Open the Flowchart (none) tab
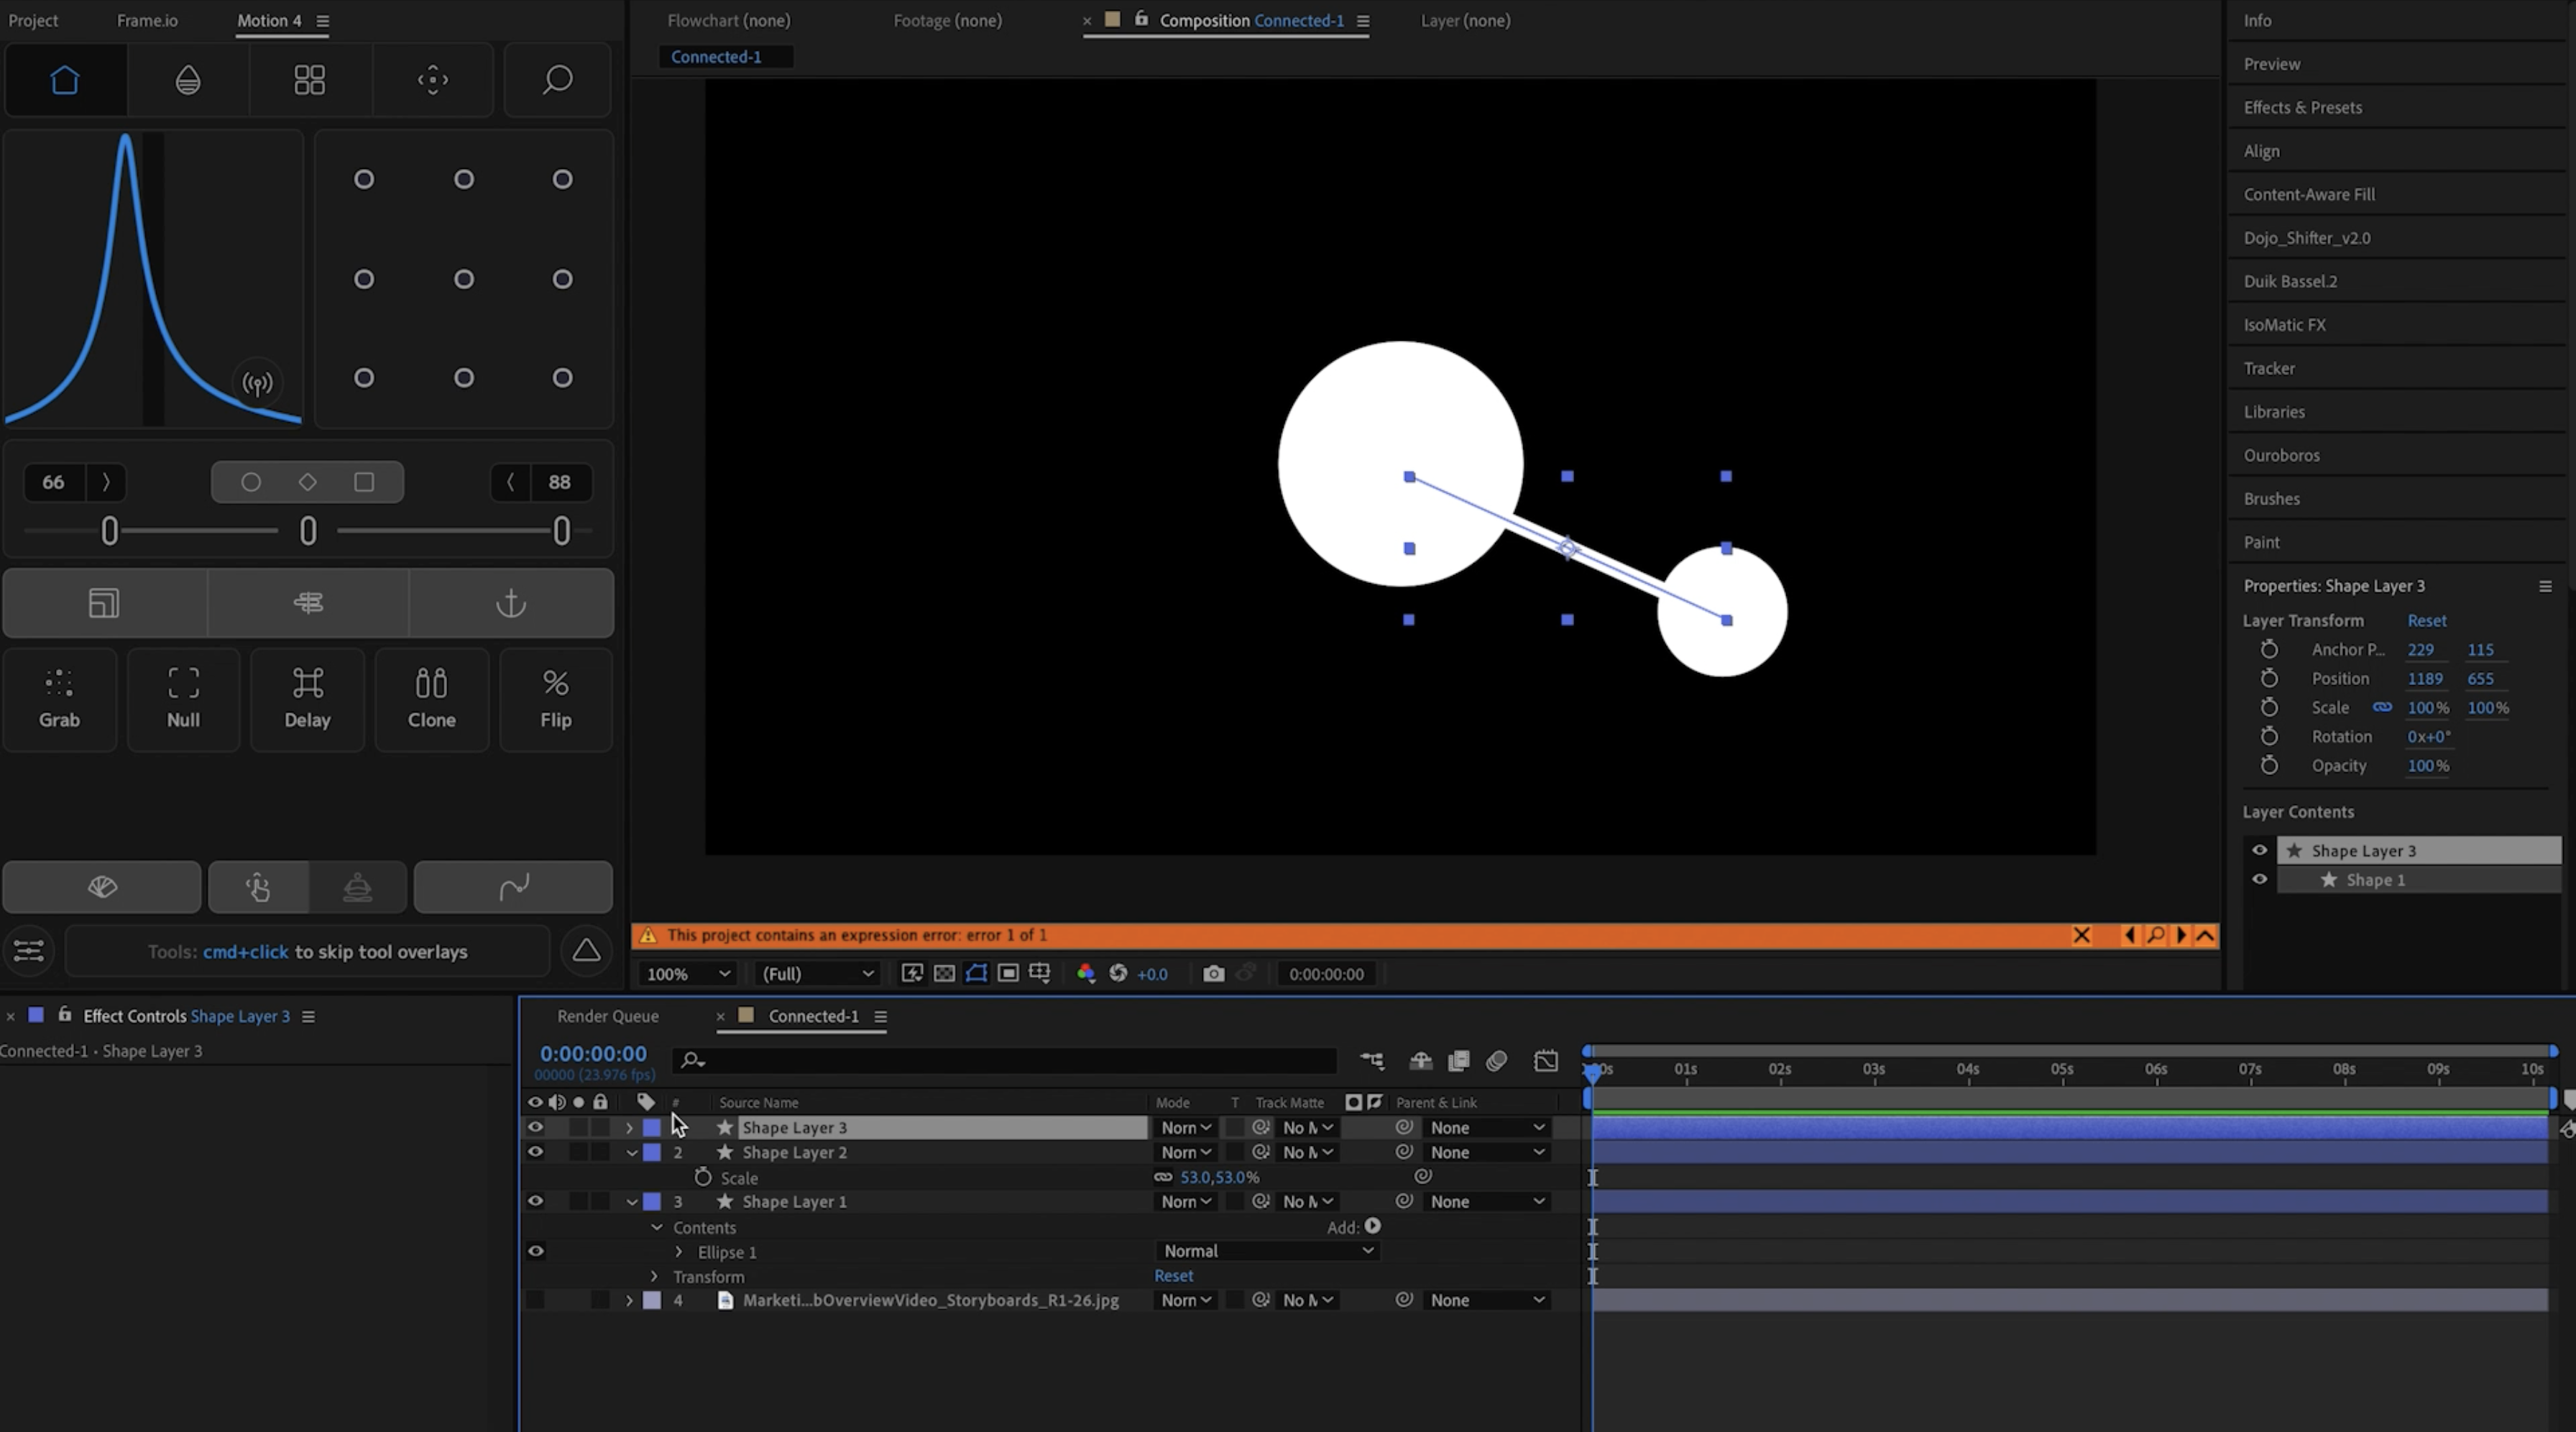2576x1432 pixels. pos(729,20)
